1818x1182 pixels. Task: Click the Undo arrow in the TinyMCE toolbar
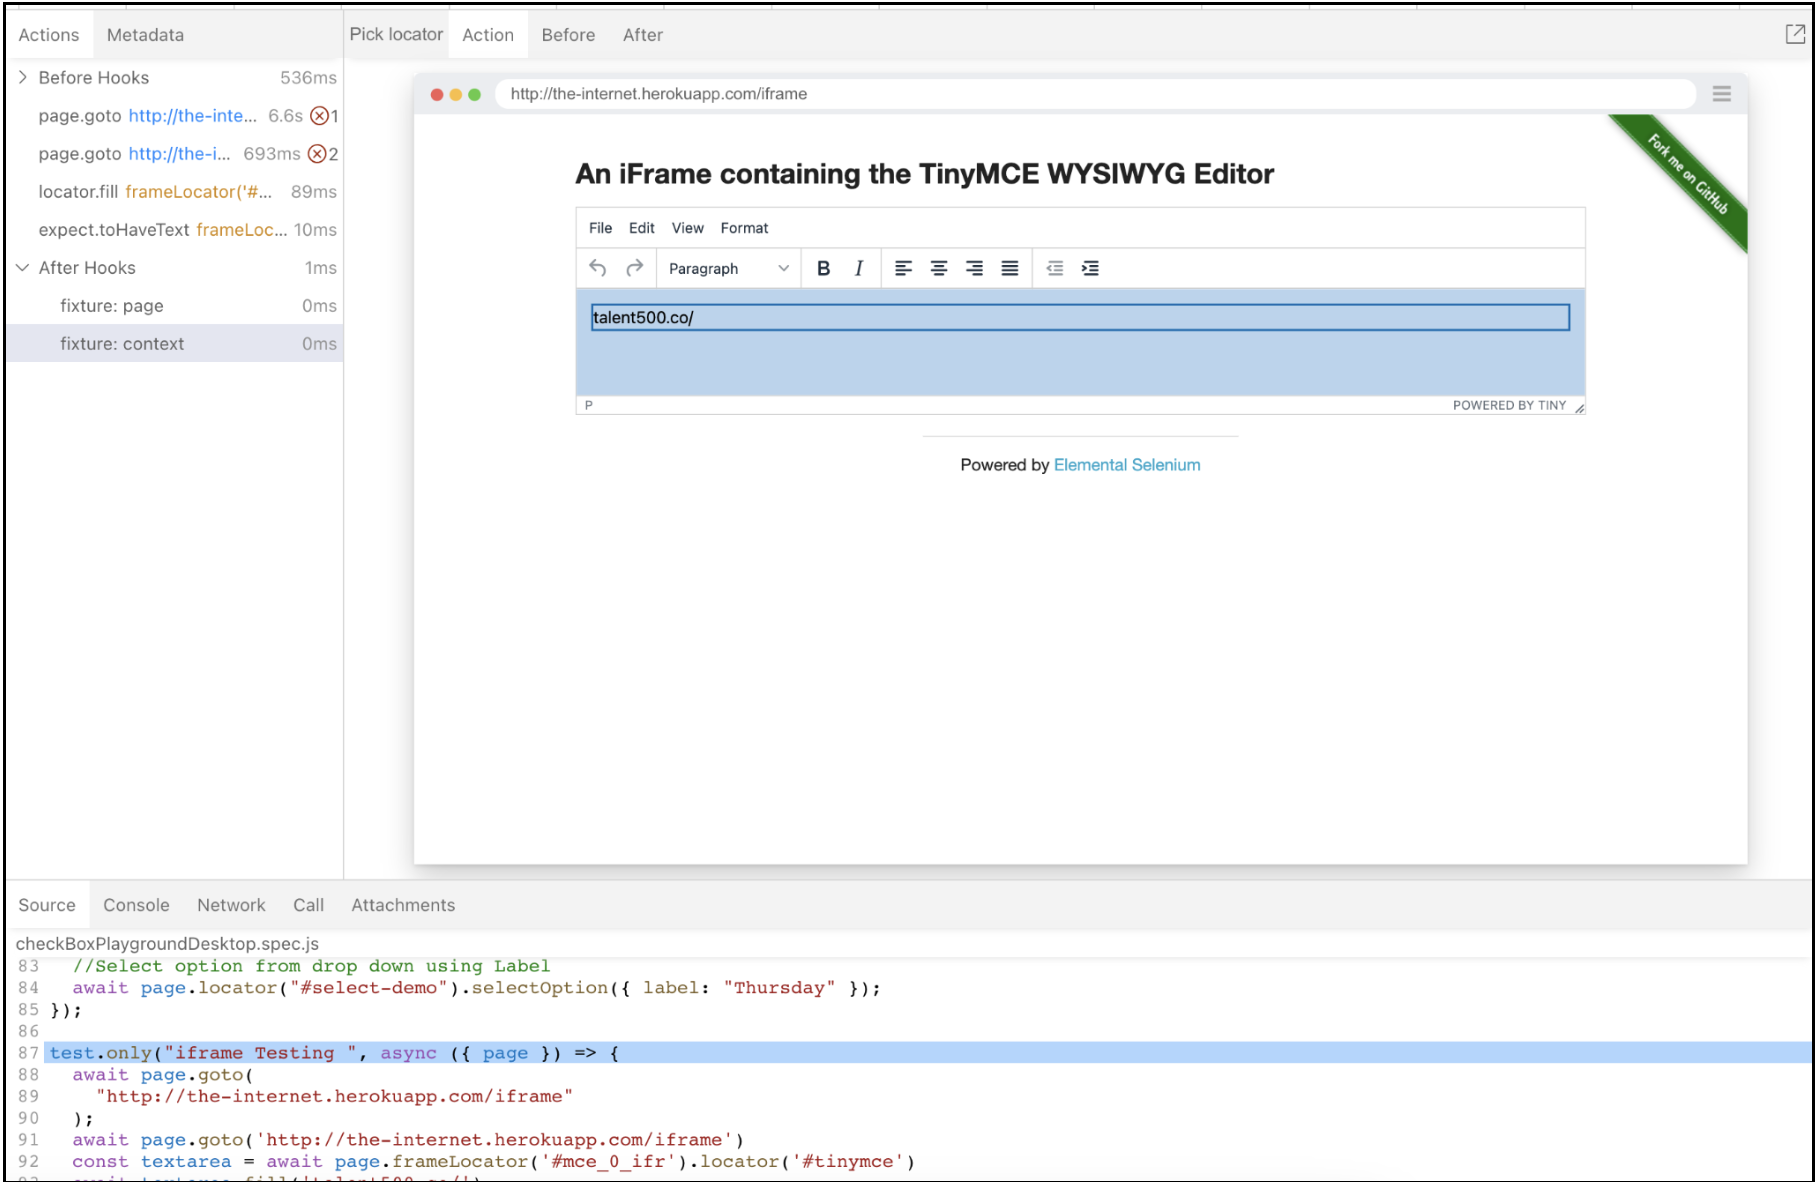pos(598,268)
